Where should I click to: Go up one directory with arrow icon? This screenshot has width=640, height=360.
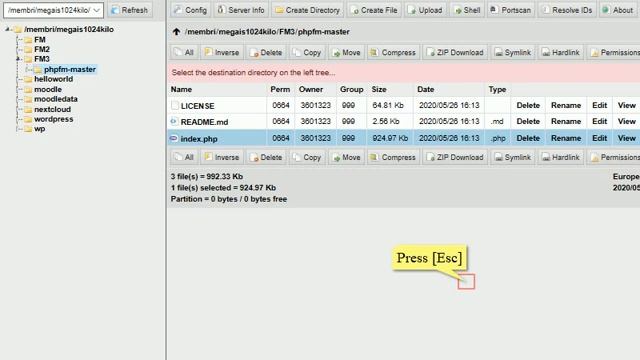176,31
